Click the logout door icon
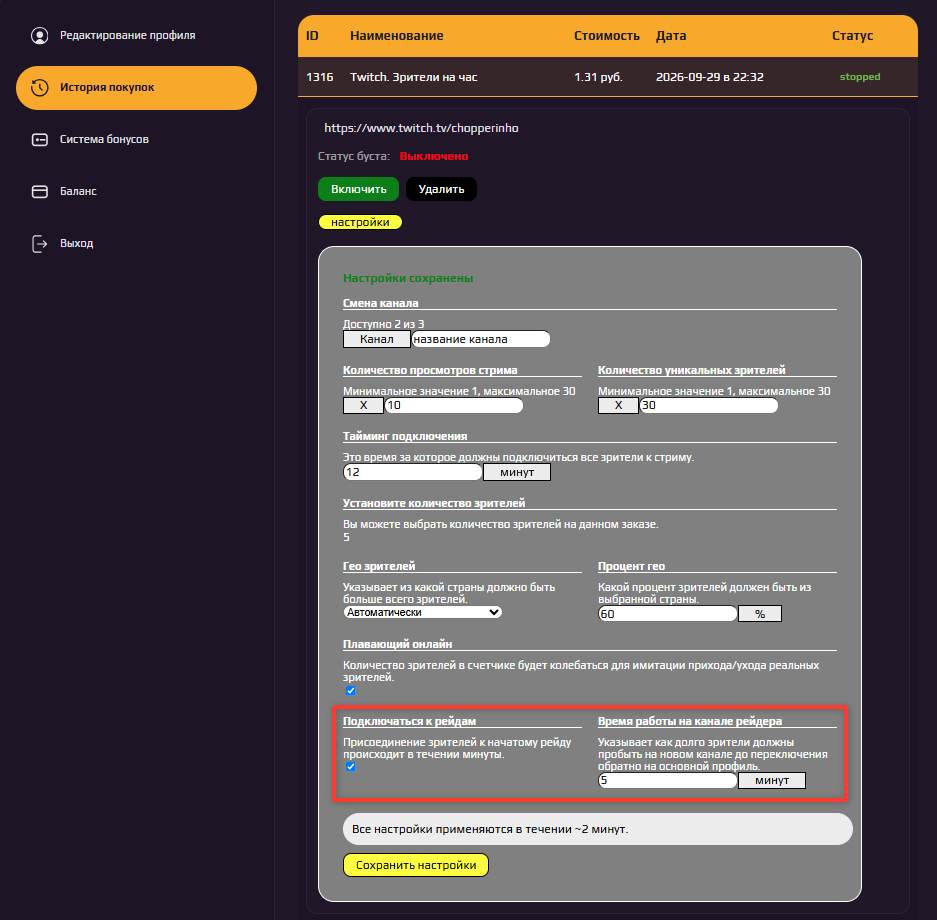 click(39, 244)
